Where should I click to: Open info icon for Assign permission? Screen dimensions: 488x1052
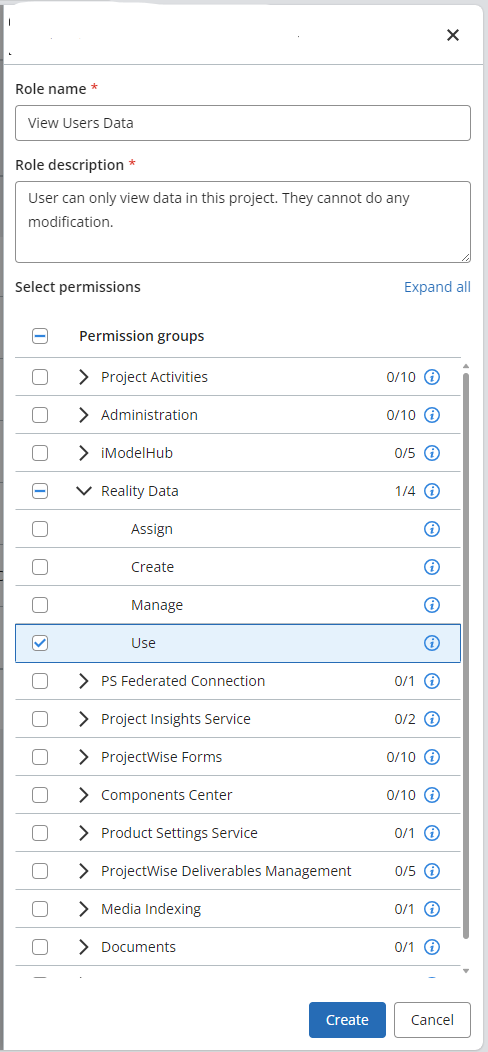click(x=432, y=529)
